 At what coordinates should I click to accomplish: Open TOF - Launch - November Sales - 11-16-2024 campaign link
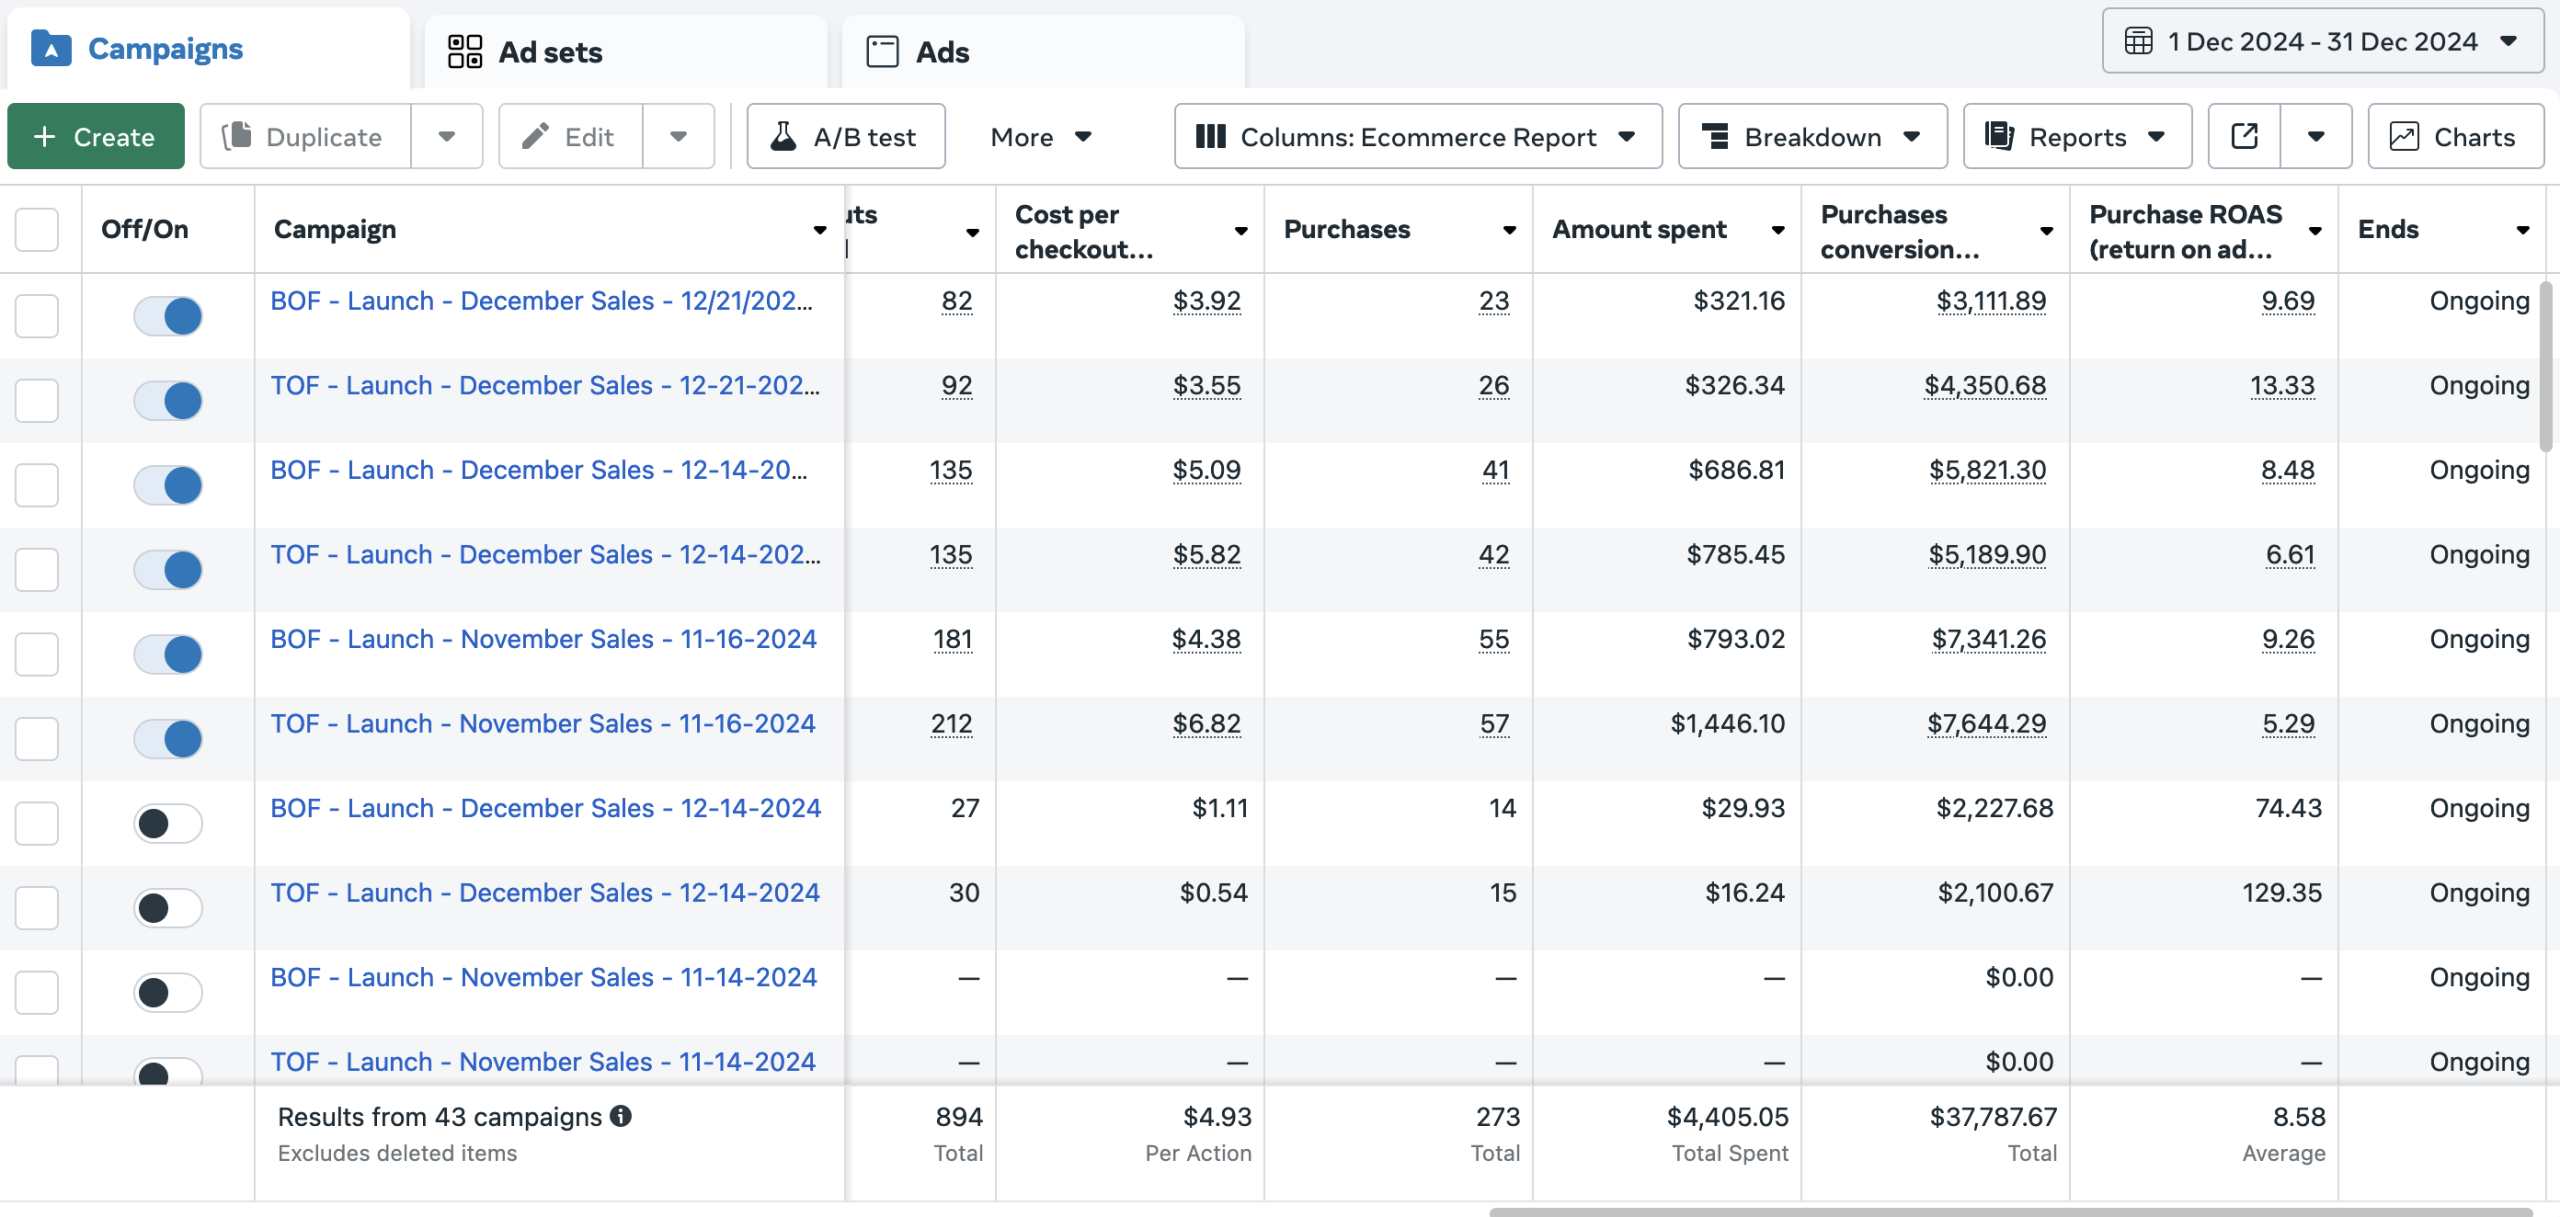click(543, 723)
